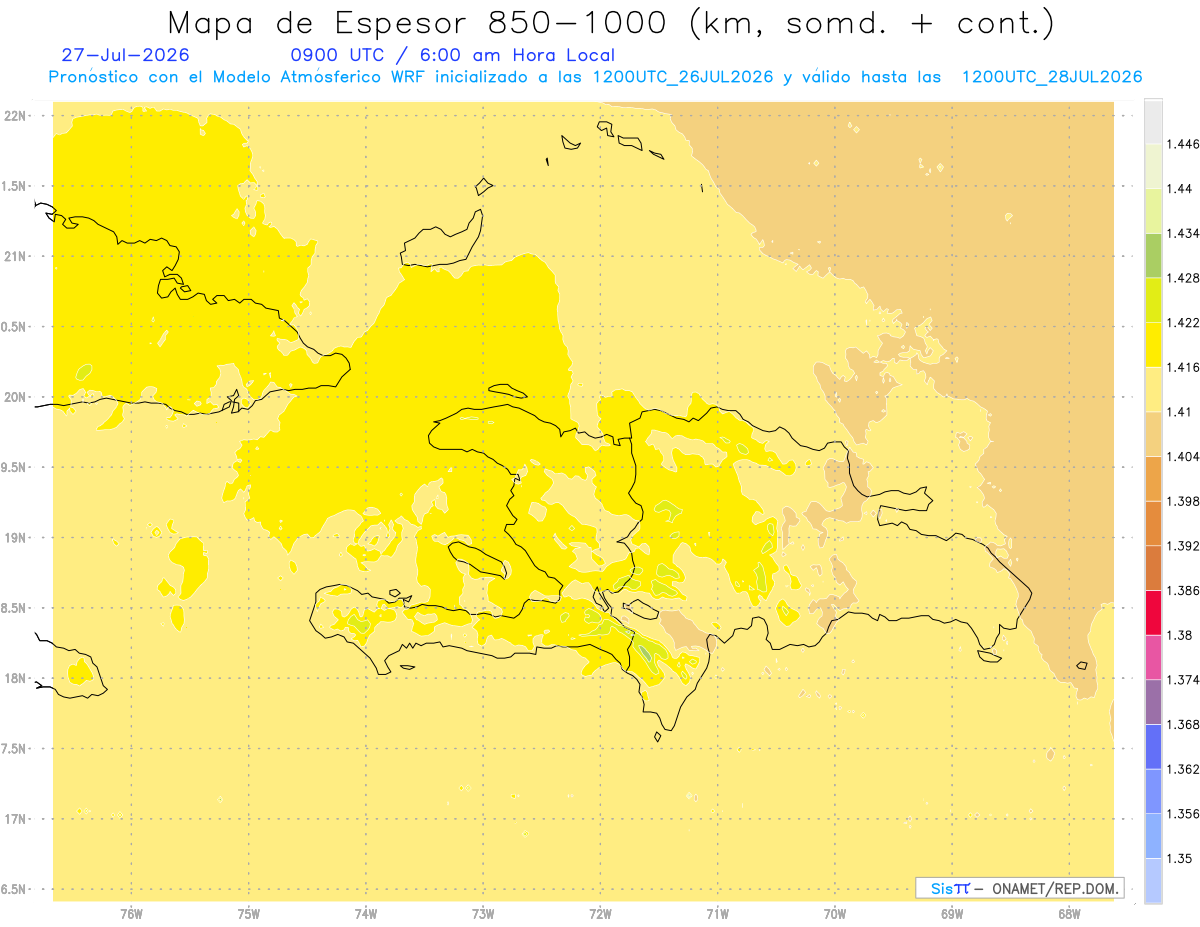
Task: Click the legend value '1.368'
Action: [1183, 724]
